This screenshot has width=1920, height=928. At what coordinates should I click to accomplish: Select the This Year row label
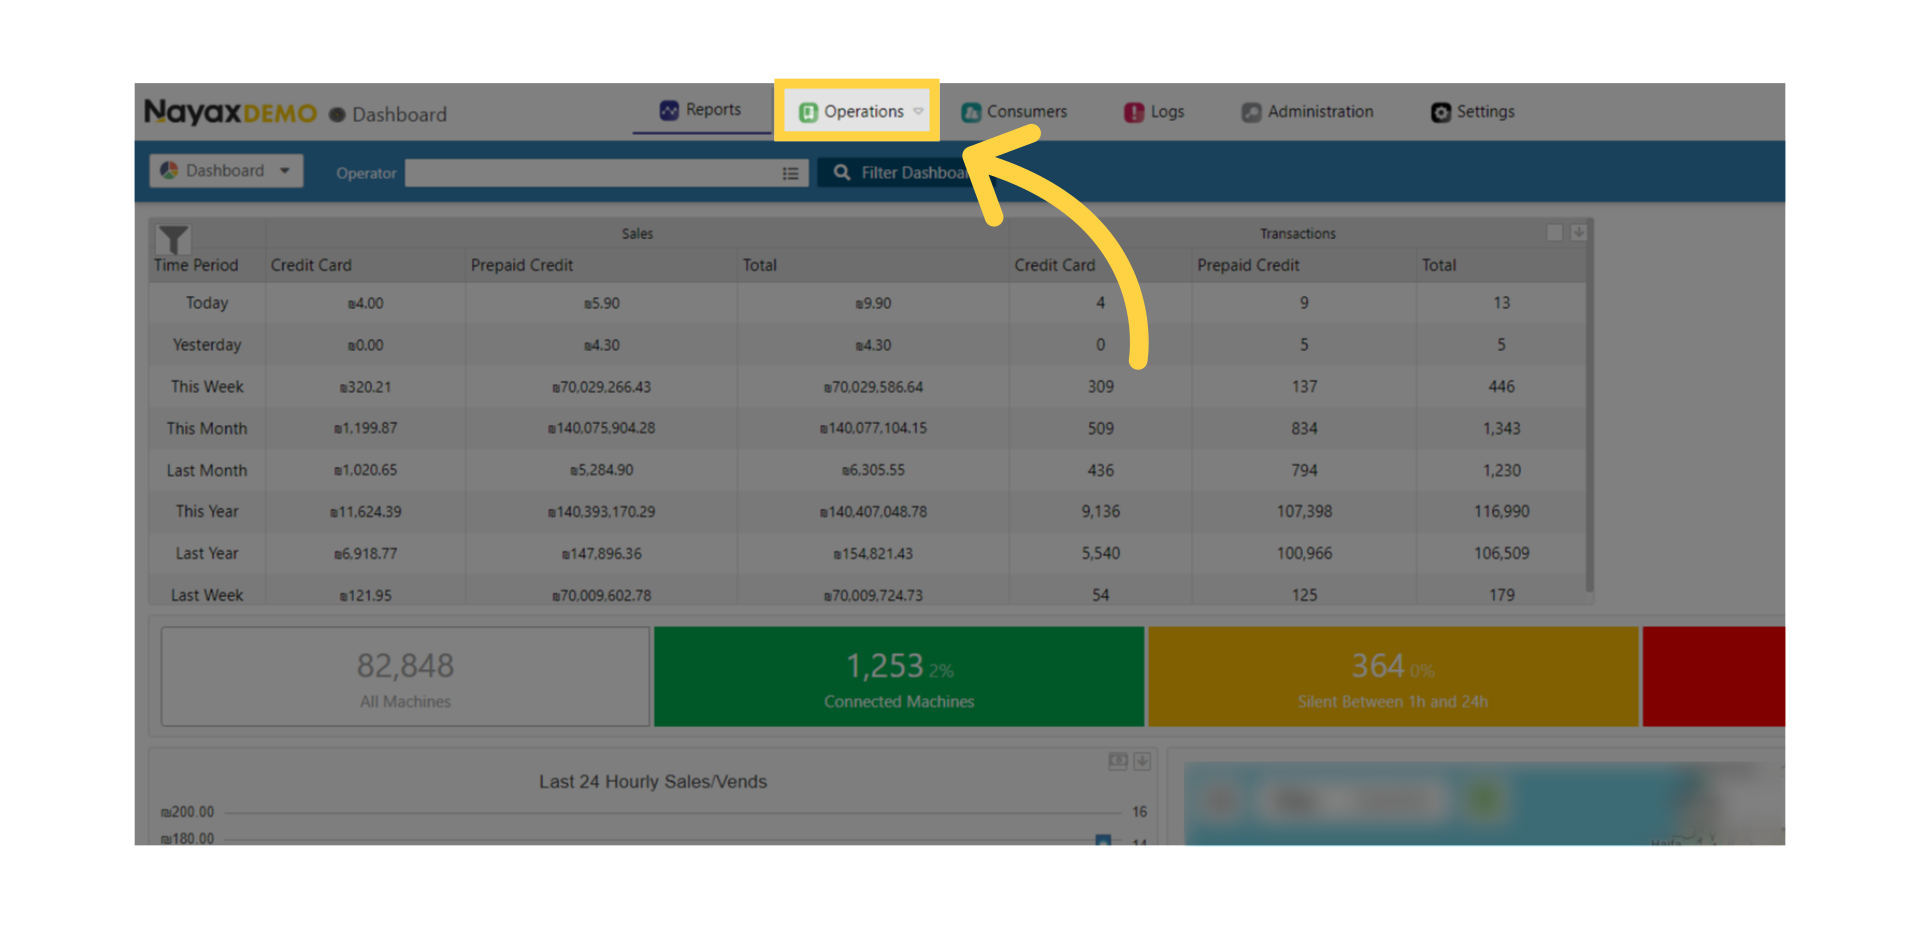point(207,511)
